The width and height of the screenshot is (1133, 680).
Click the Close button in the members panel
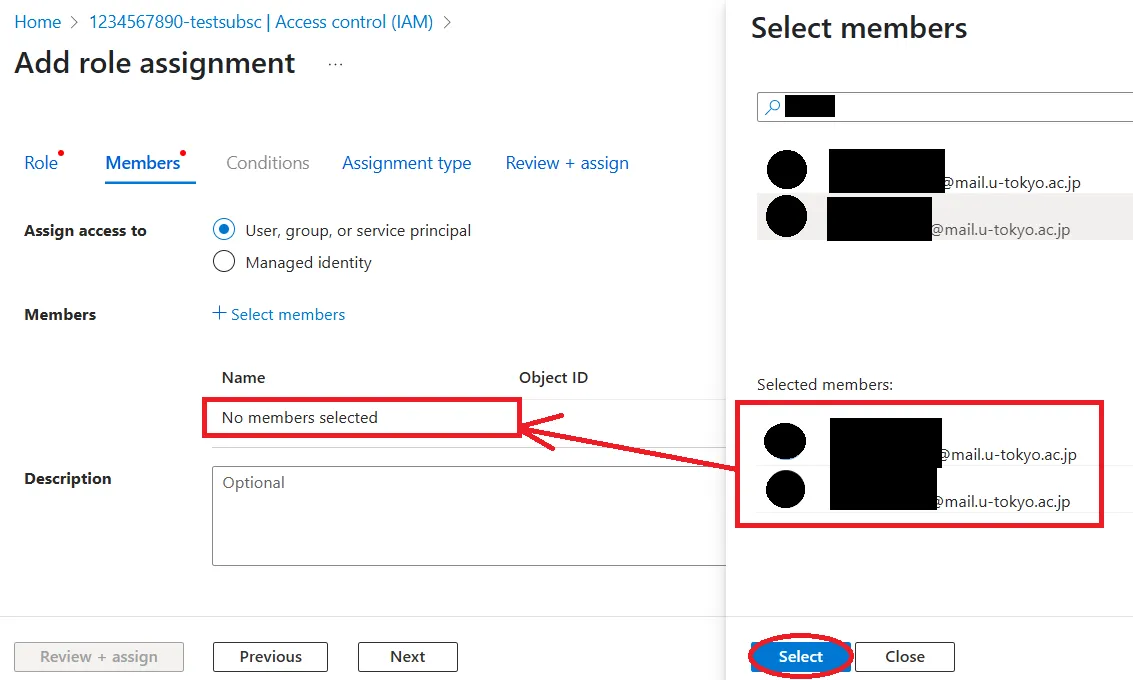click(904, 657)
